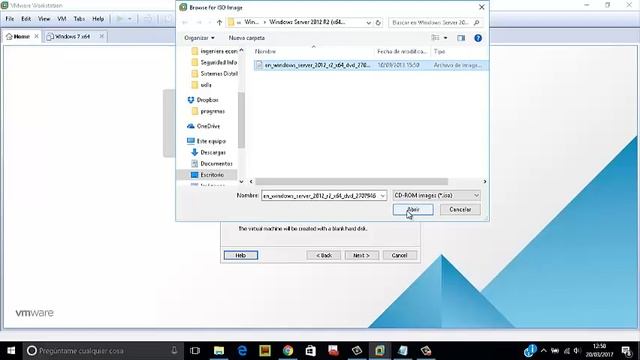This screenshot has height=360, width=640.
Task: Open the VMware View menu
Action: click(x=44, y=19)
